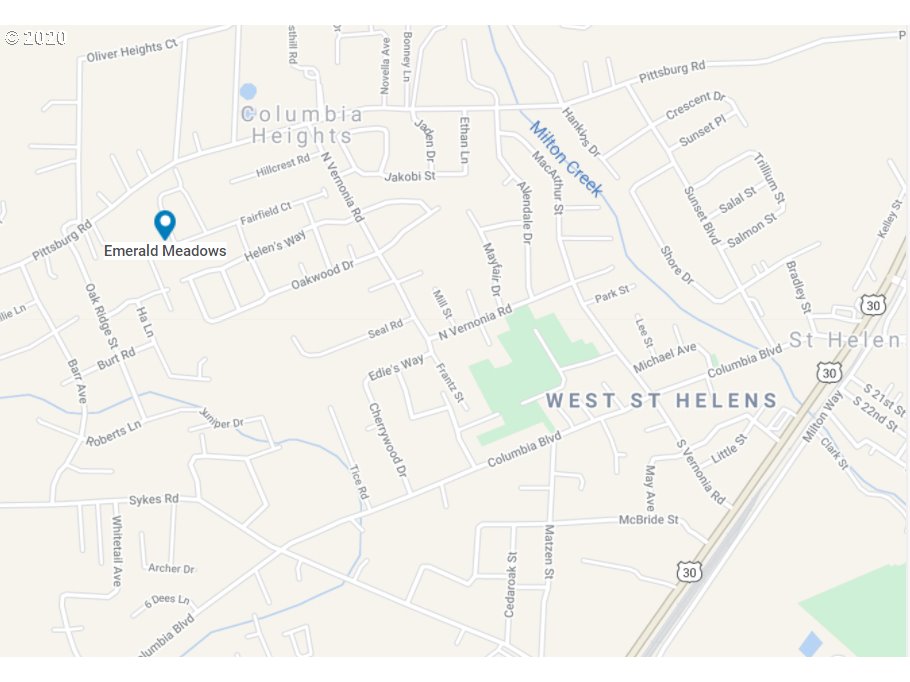
Task: Click the blue Emerald Meadows location pin
Action: (165, 225)
